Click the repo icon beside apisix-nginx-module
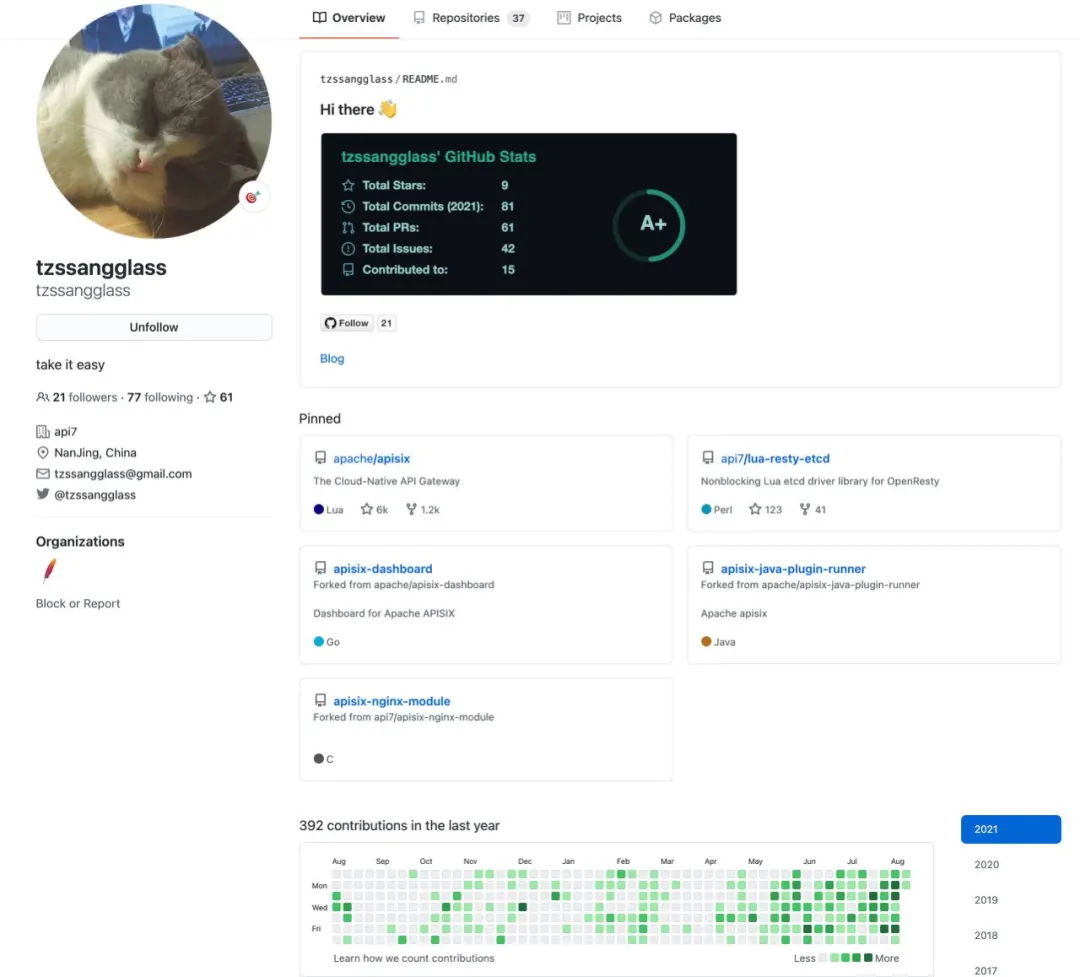1080x977 pixels. tap(320, 701)
